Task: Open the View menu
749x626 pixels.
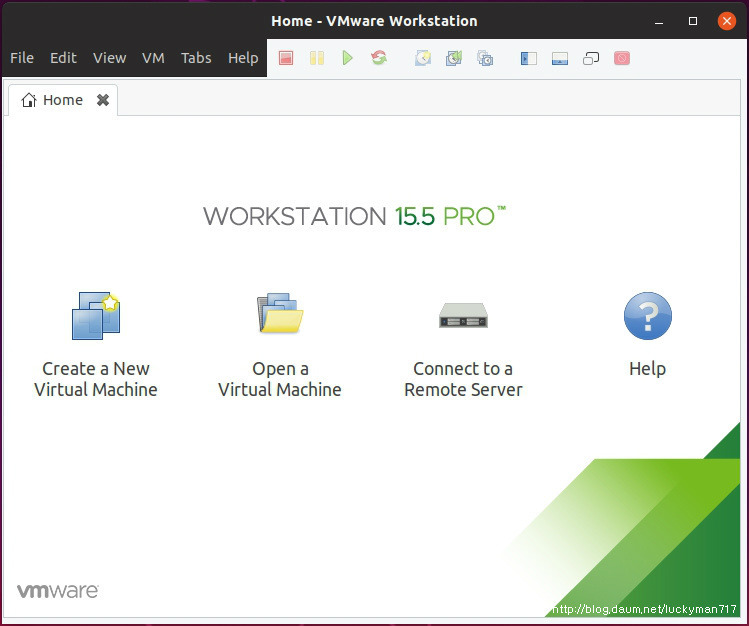Action: pyautogui.click(x=109, y=58)
